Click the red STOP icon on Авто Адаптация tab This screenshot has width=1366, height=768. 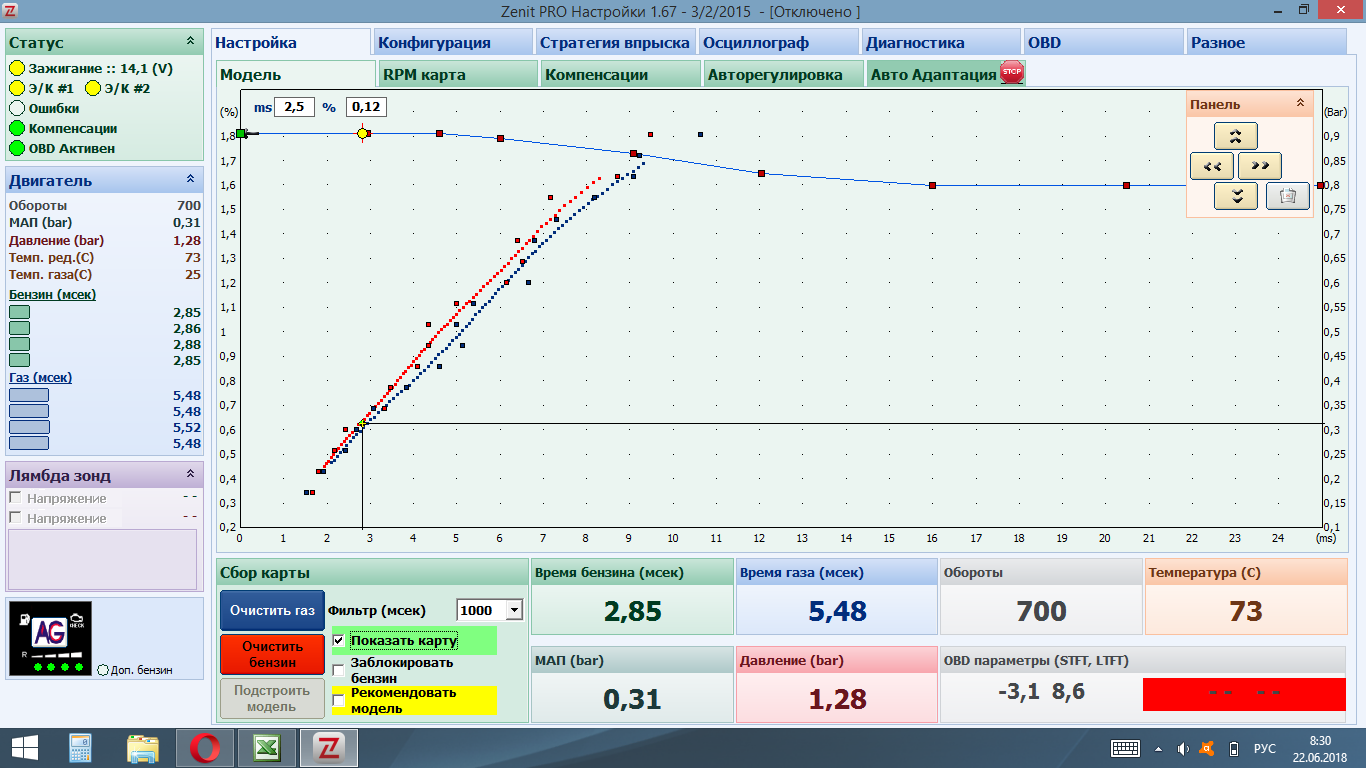coord(1012,73)
